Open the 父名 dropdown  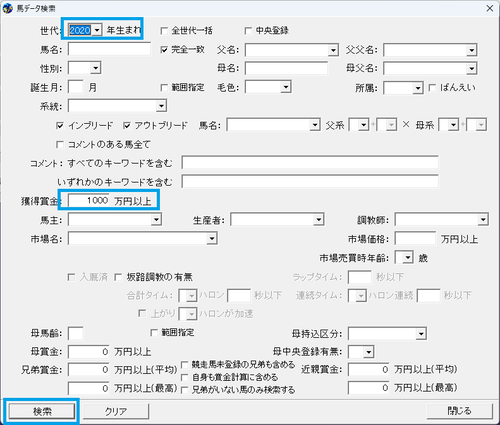click(333, 50)
